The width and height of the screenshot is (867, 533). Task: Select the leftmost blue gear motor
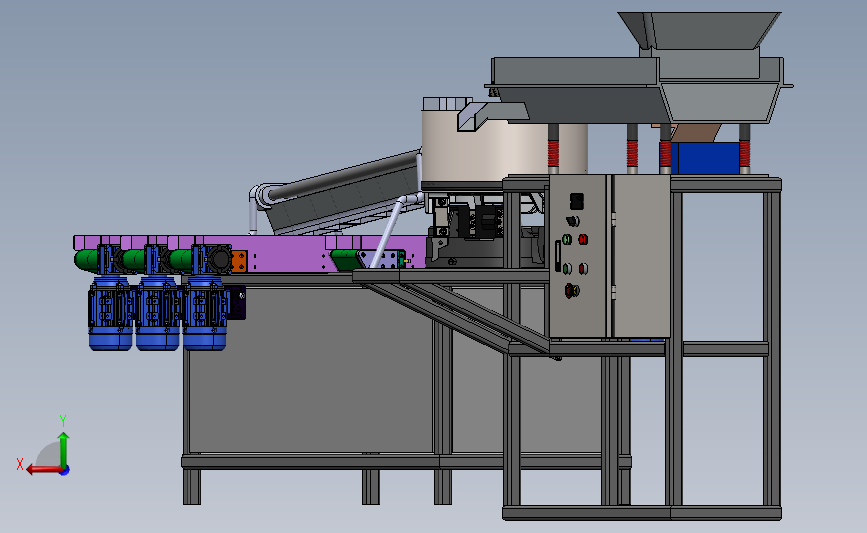(x=111, y=312)
